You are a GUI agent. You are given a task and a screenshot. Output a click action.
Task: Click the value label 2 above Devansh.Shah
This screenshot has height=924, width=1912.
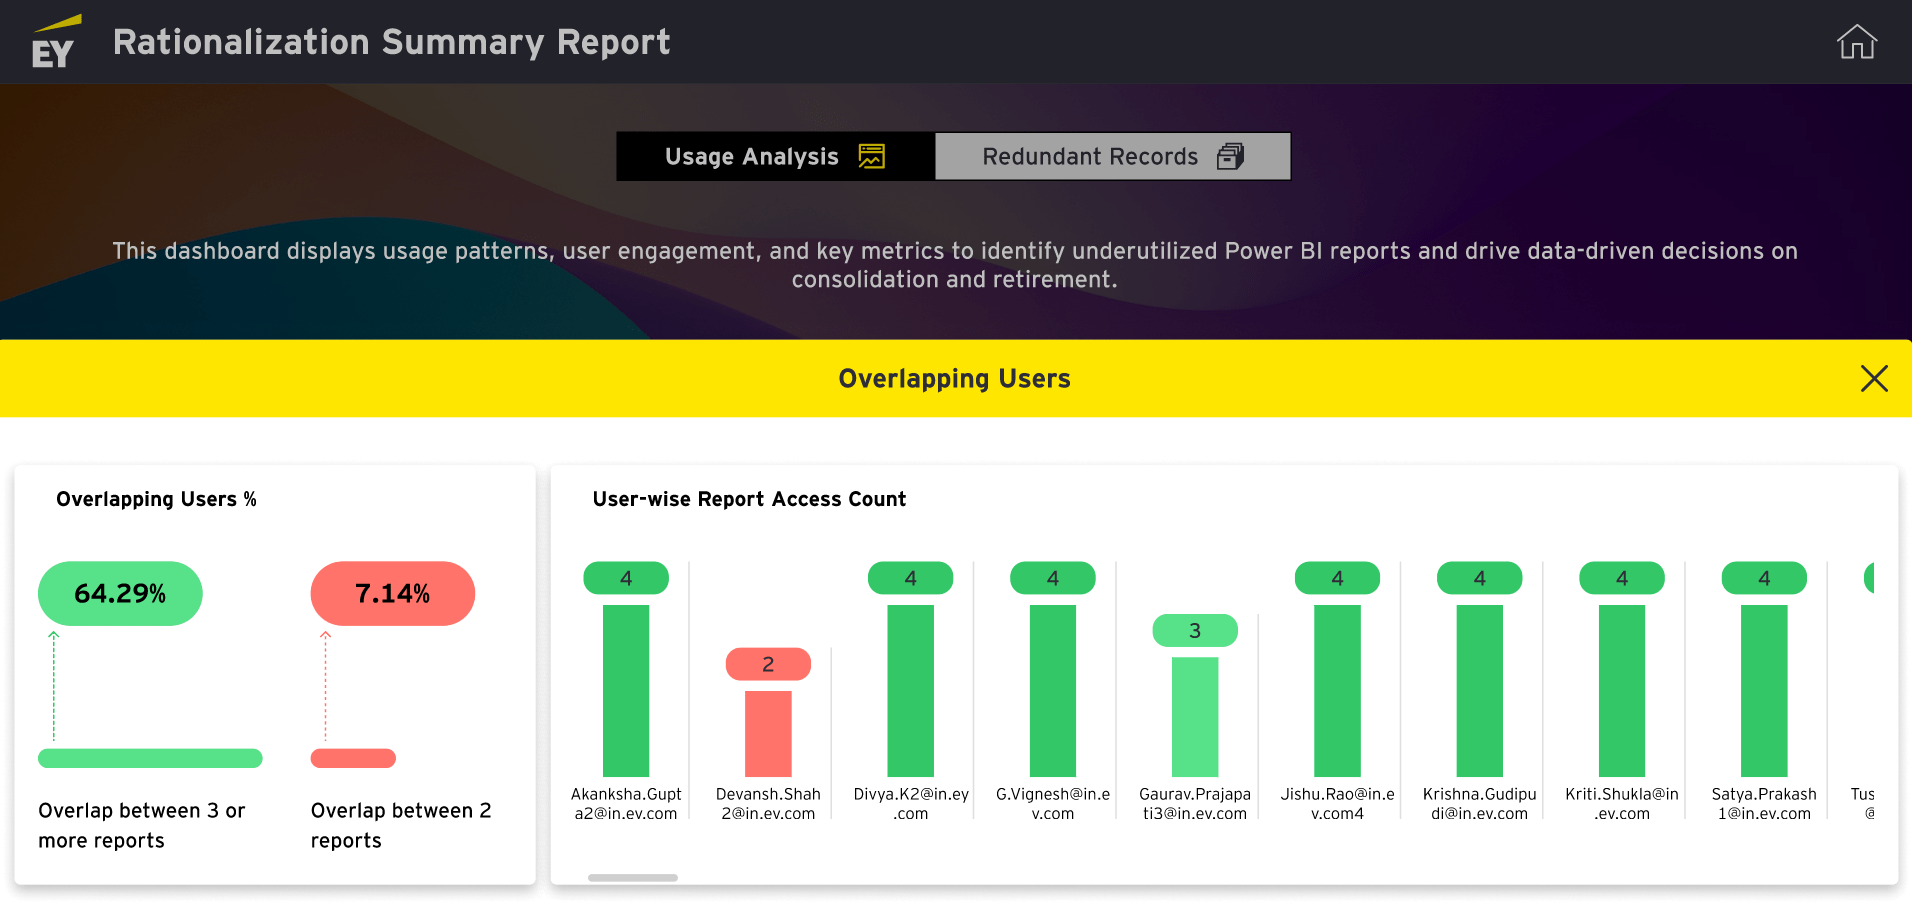(x=768, y=664)
